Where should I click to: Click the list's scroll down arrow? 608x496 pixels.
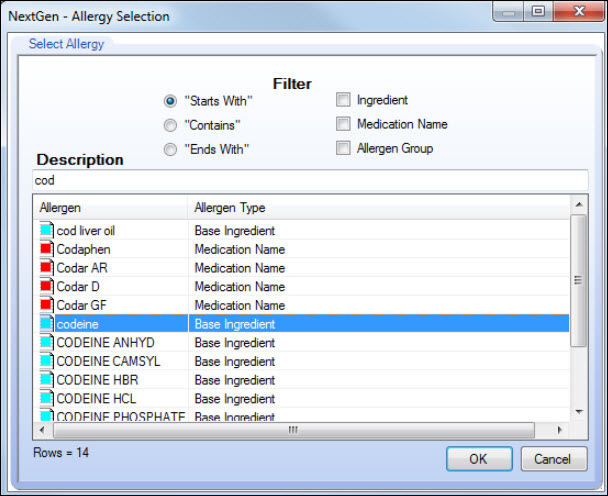[x=579, y=412]
